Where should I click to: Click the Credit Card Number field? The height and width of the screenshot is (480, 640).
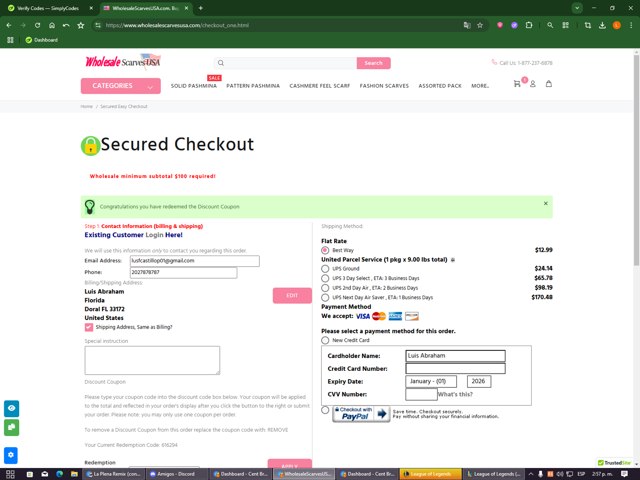[x=456, y=369]
